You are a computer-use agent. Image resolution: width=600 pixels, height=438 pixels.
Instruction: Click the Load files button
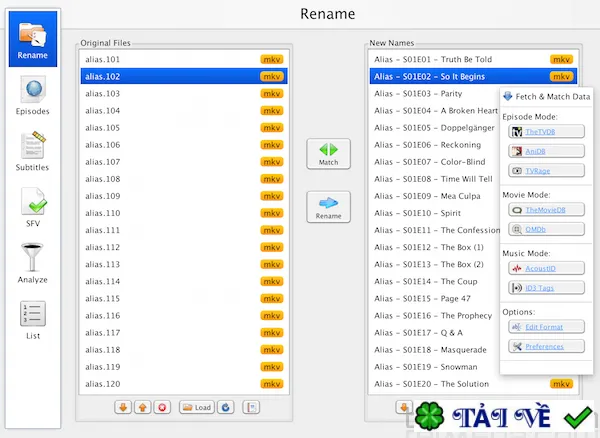(x=197, y=407)
